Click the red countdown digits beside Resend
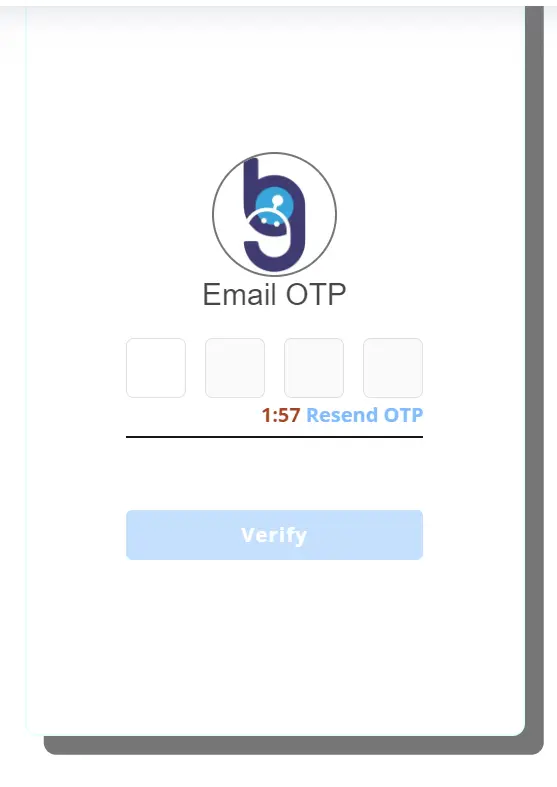Screen dimensions: 557x787 [x=281, y=415]
